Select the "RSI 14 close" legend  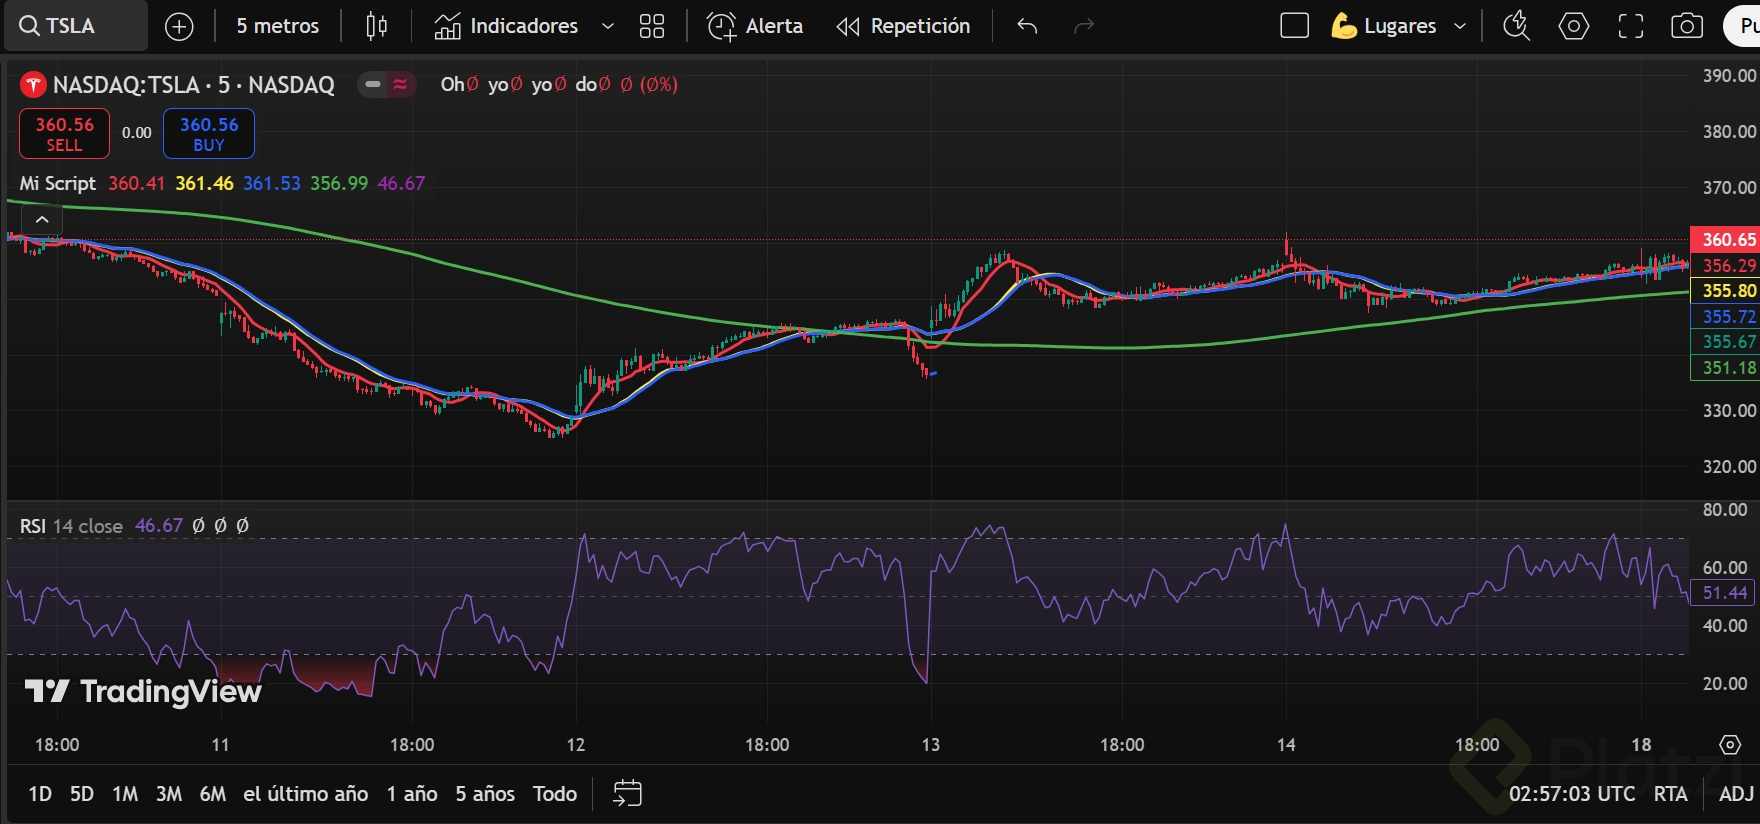click(71, 526)
